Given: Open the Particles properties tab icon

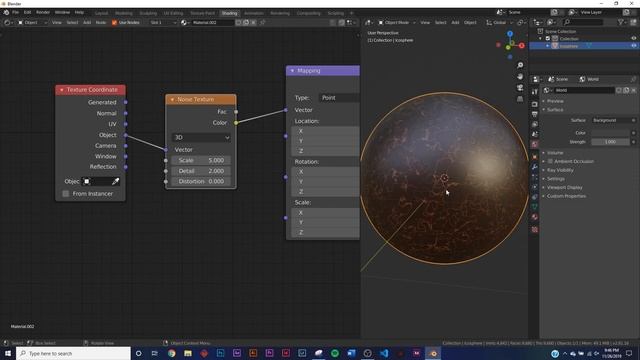Looking at the screenshot, I should (535, 177).
